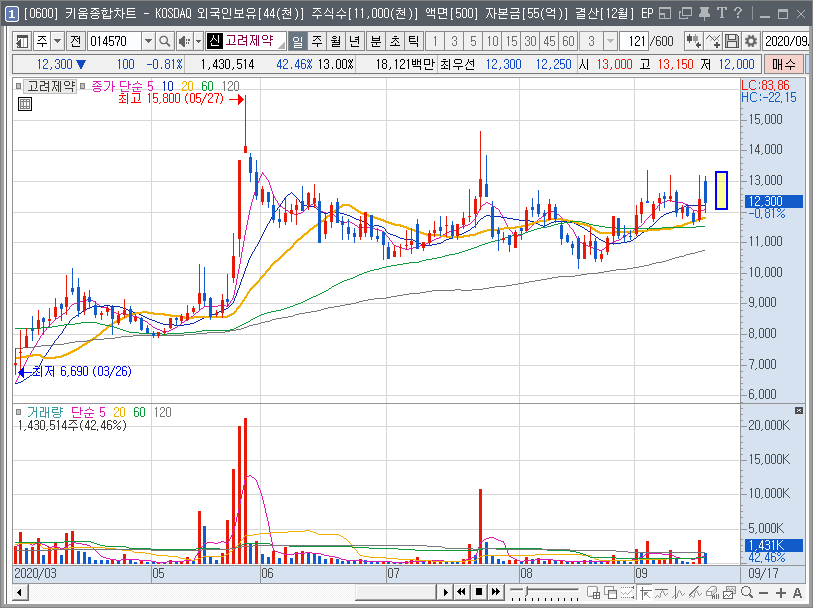This screenshot has width=813, height=608.
Task: Click the stock search magnifier icon
Action: (164, 40)
